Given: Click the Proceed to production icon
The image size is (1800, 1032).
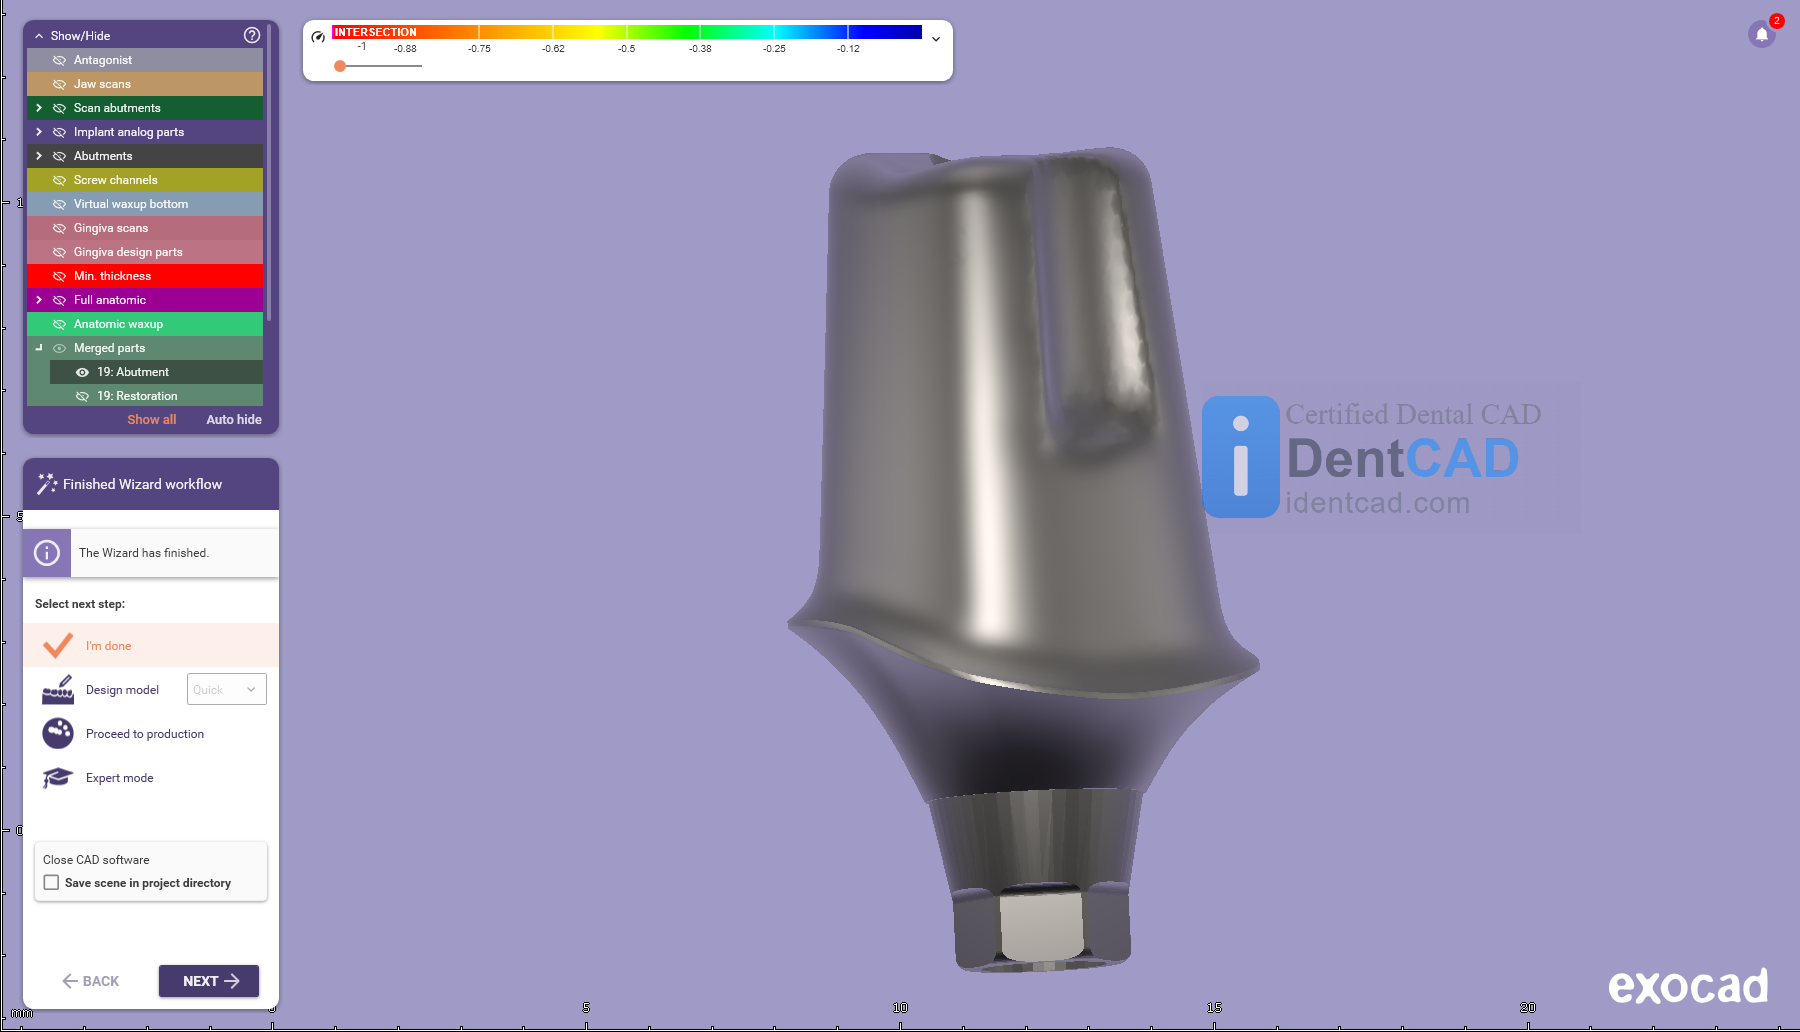Looking at the screenshot, I should coord(58,734).
